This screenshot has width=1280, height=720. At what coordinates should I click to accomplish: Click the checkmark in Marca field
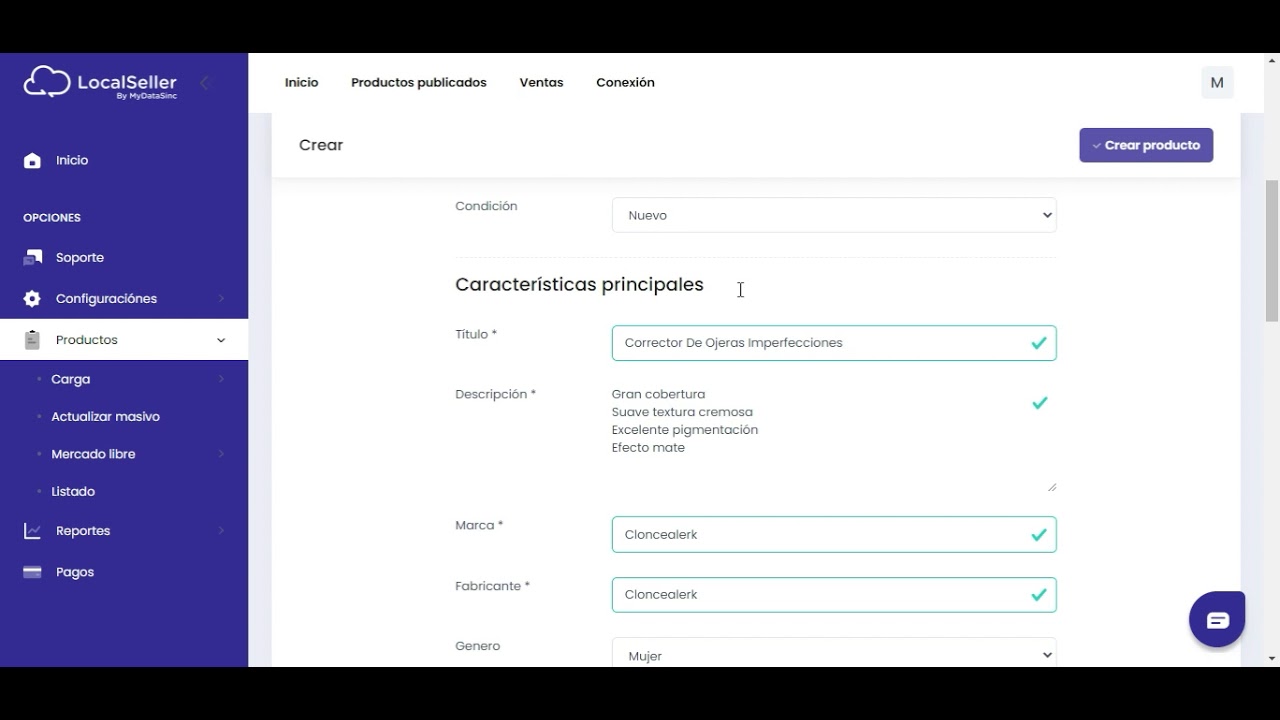[x=1039, y=535]
